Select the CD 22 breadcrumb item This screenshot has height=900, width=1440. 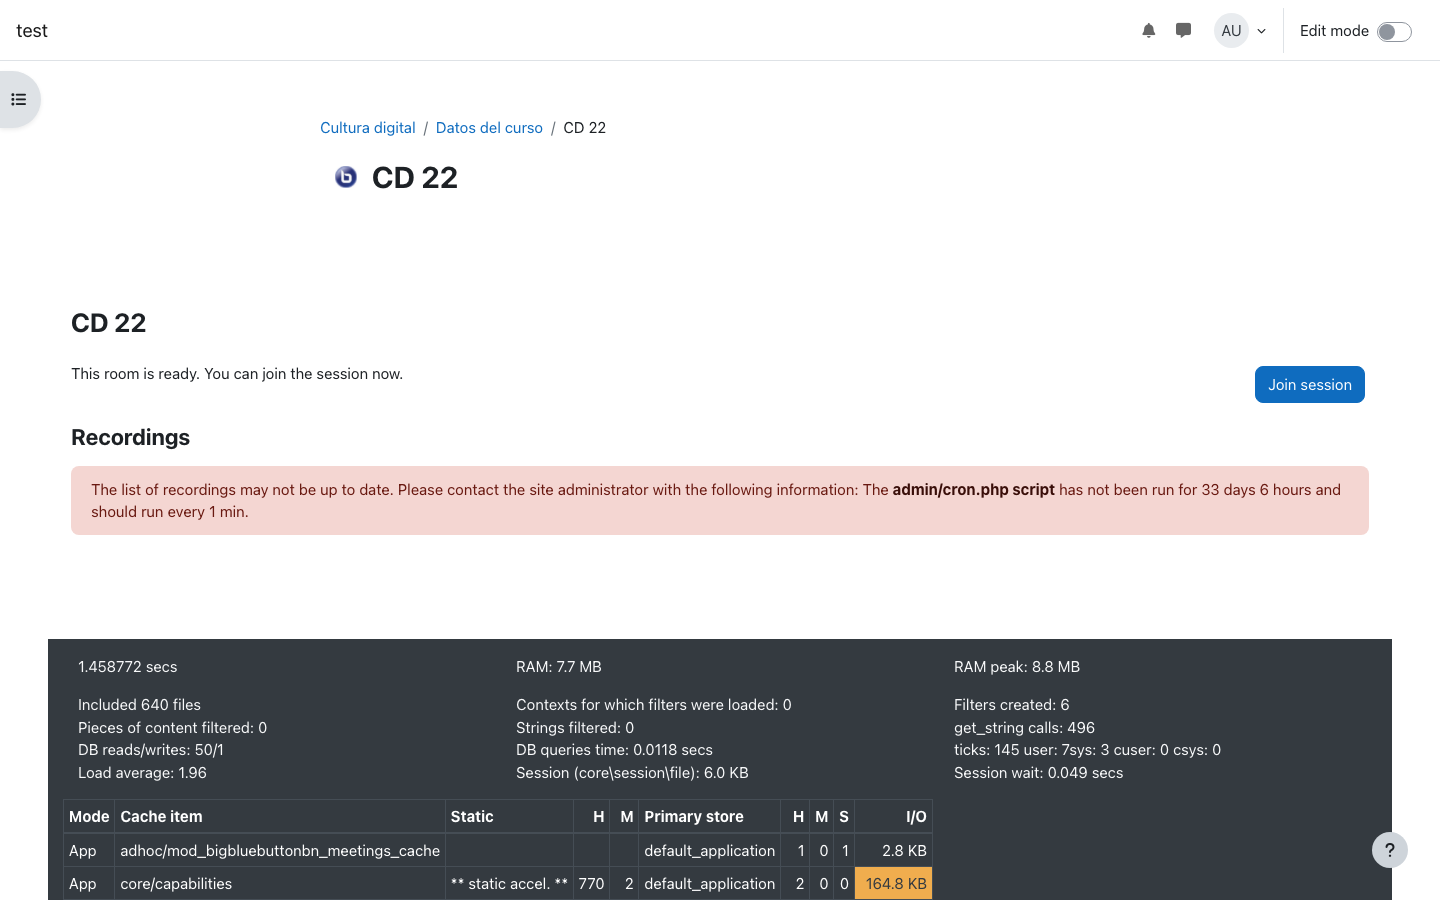[584, 128]
